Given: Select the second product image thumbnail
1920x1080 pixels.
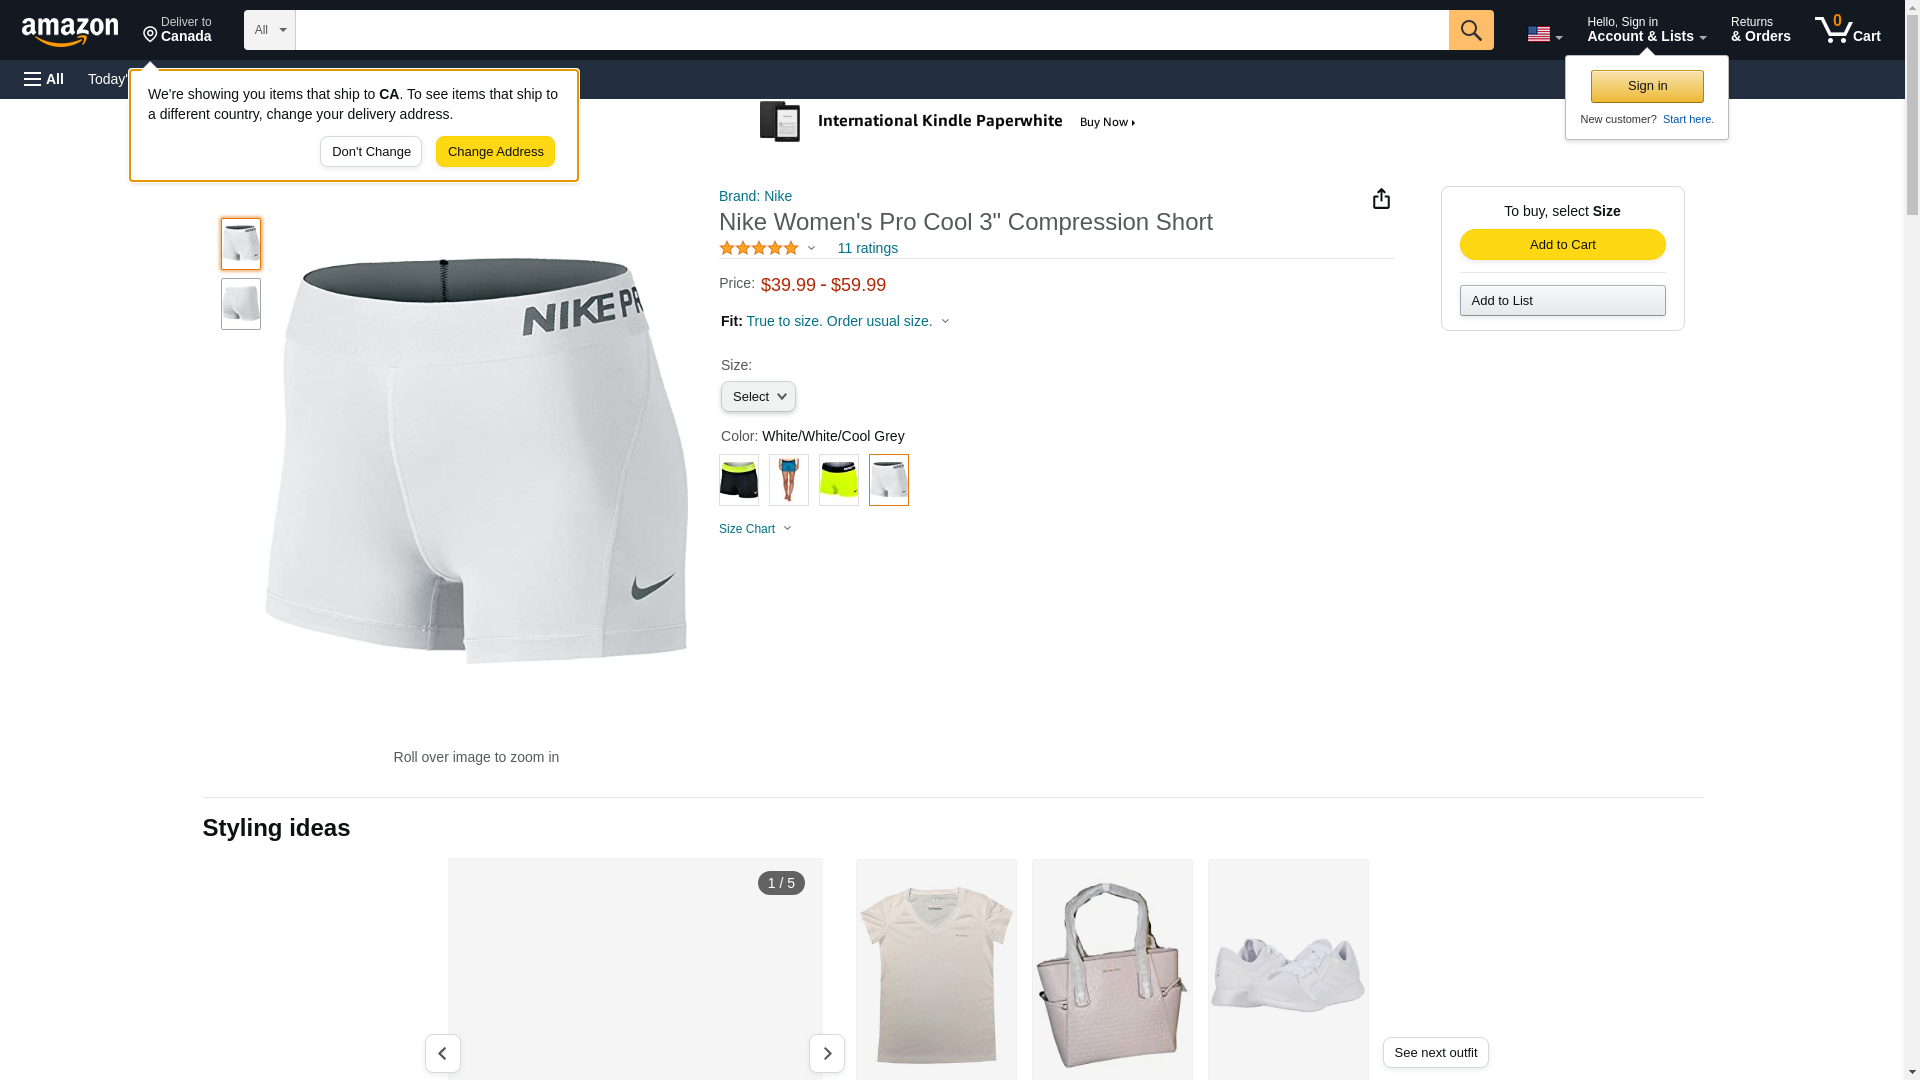Looking at the screenshot, I should coord(241,304).
